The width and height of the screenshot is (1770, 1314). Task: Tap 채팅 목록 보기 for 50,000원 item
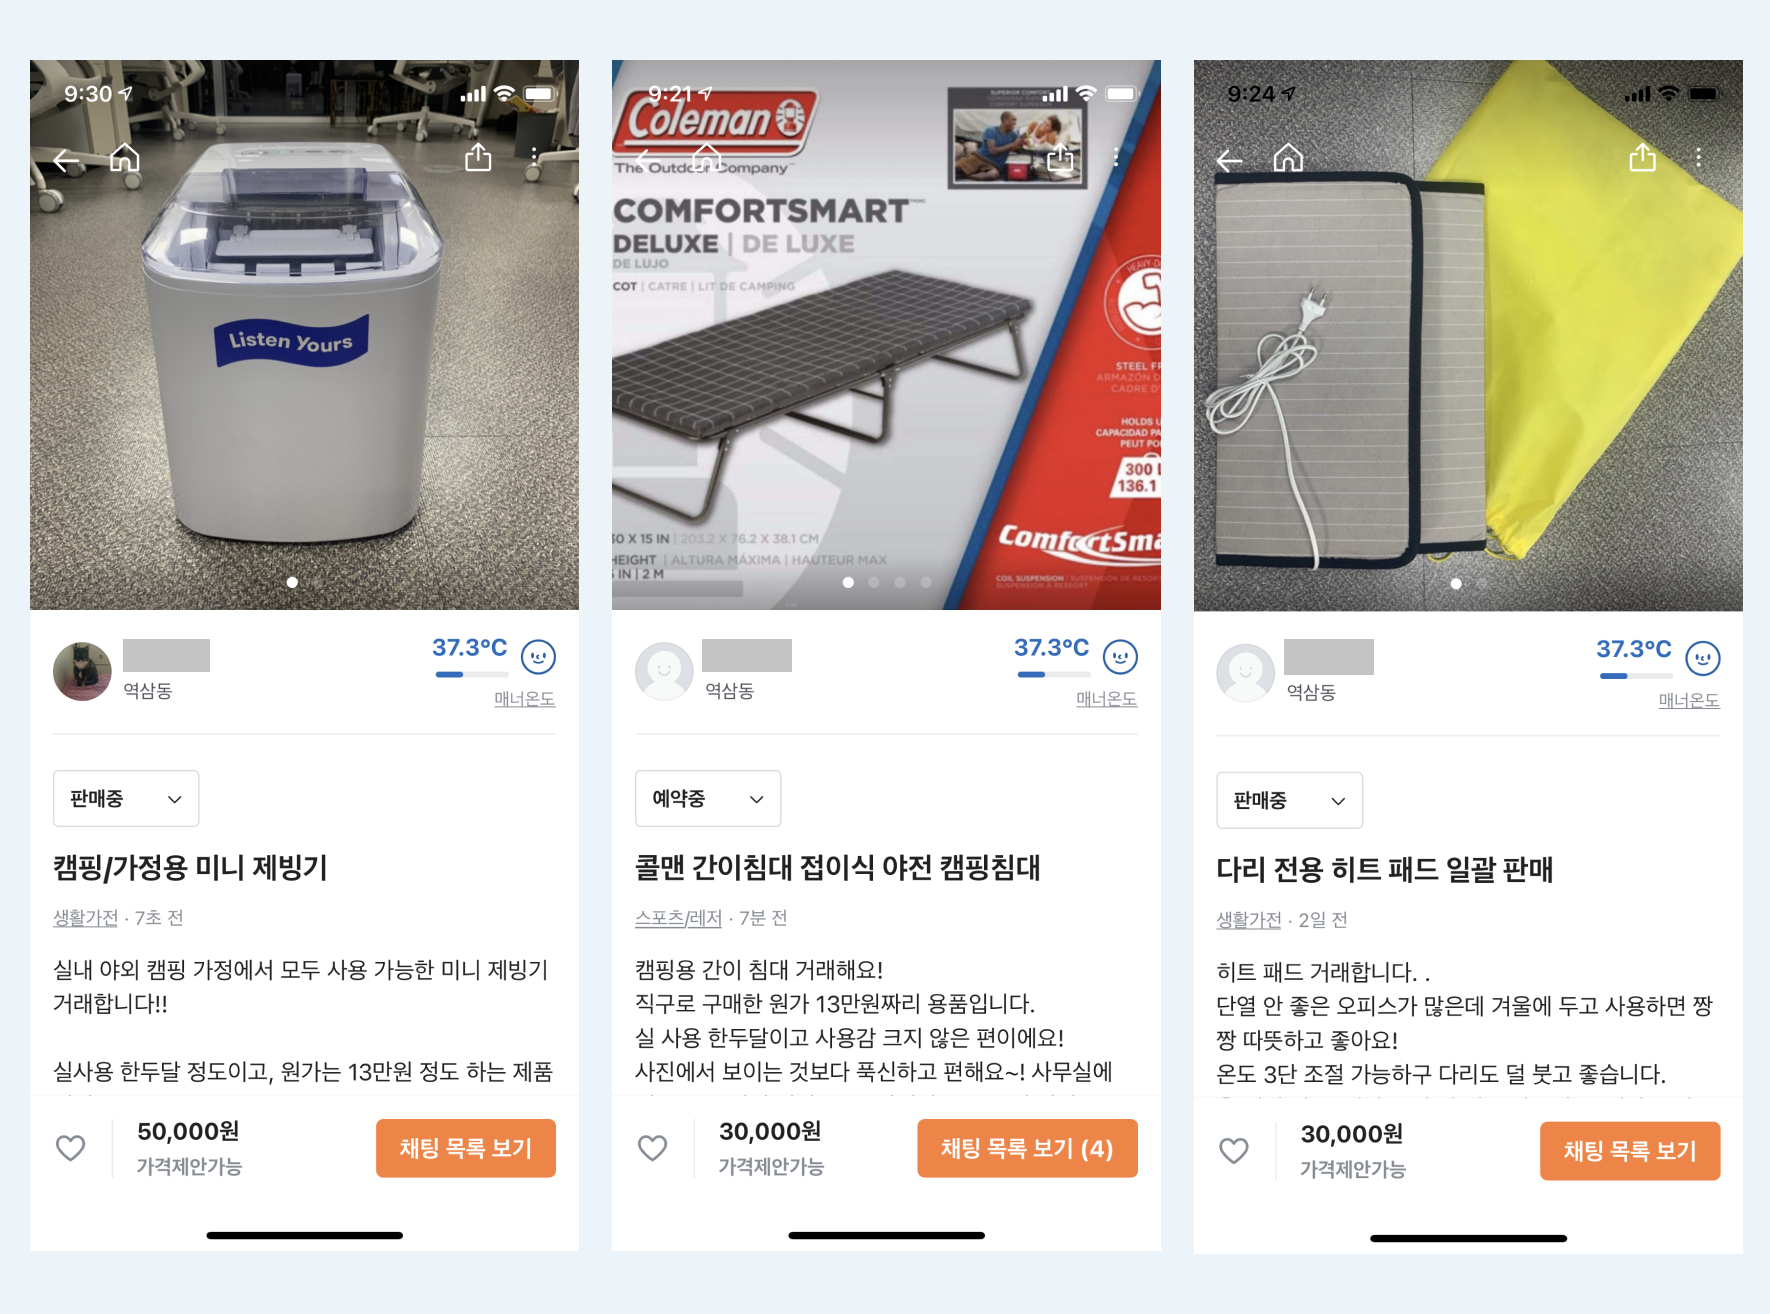pos(466,1148)
